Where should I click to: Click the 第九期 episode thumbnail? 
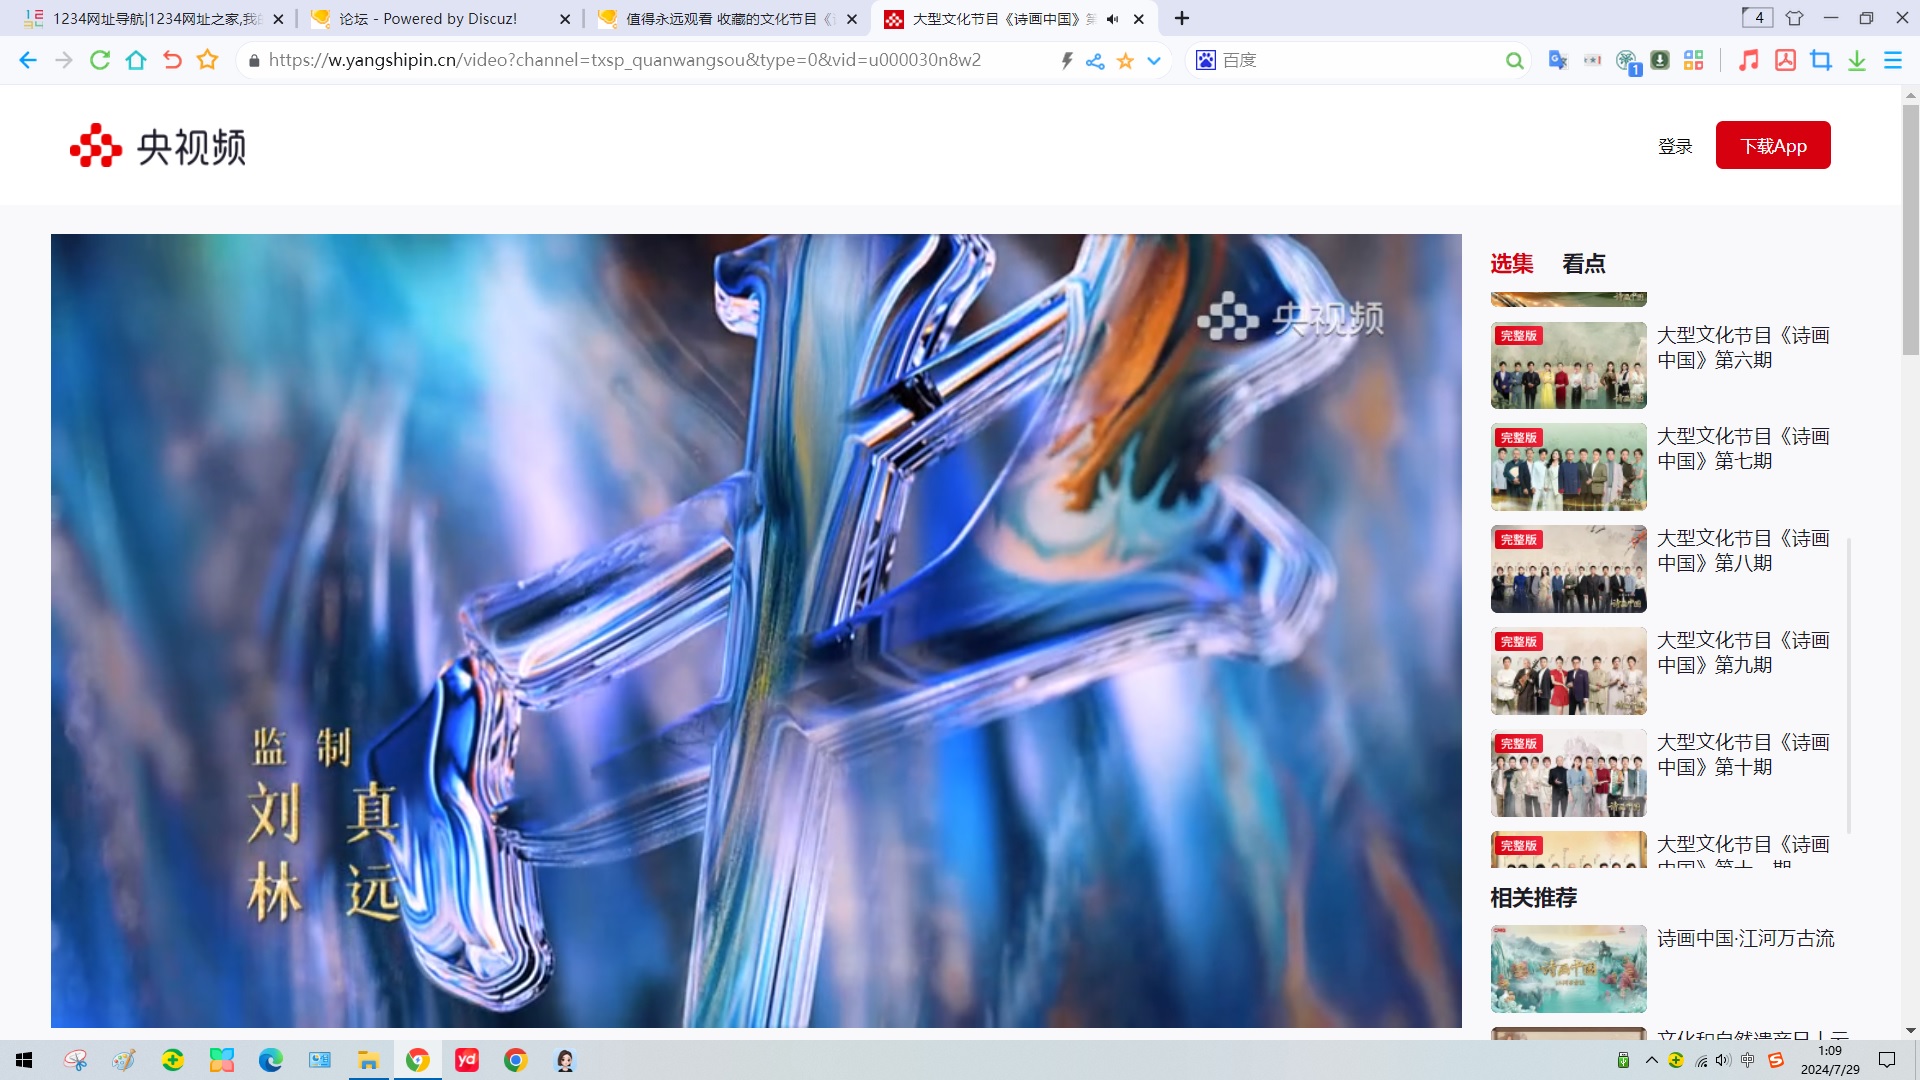point(1568,671)
